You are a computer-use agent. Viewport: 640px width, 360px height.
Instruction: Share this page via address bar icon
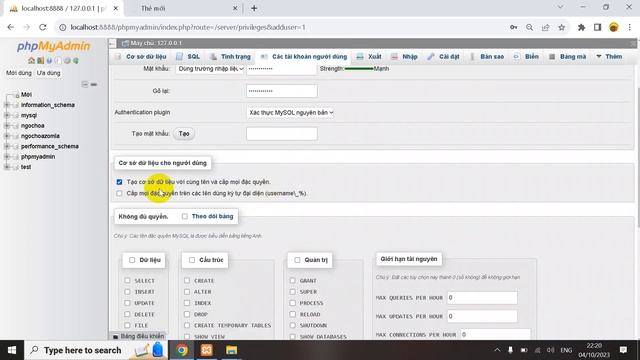[x=545, y=27]
